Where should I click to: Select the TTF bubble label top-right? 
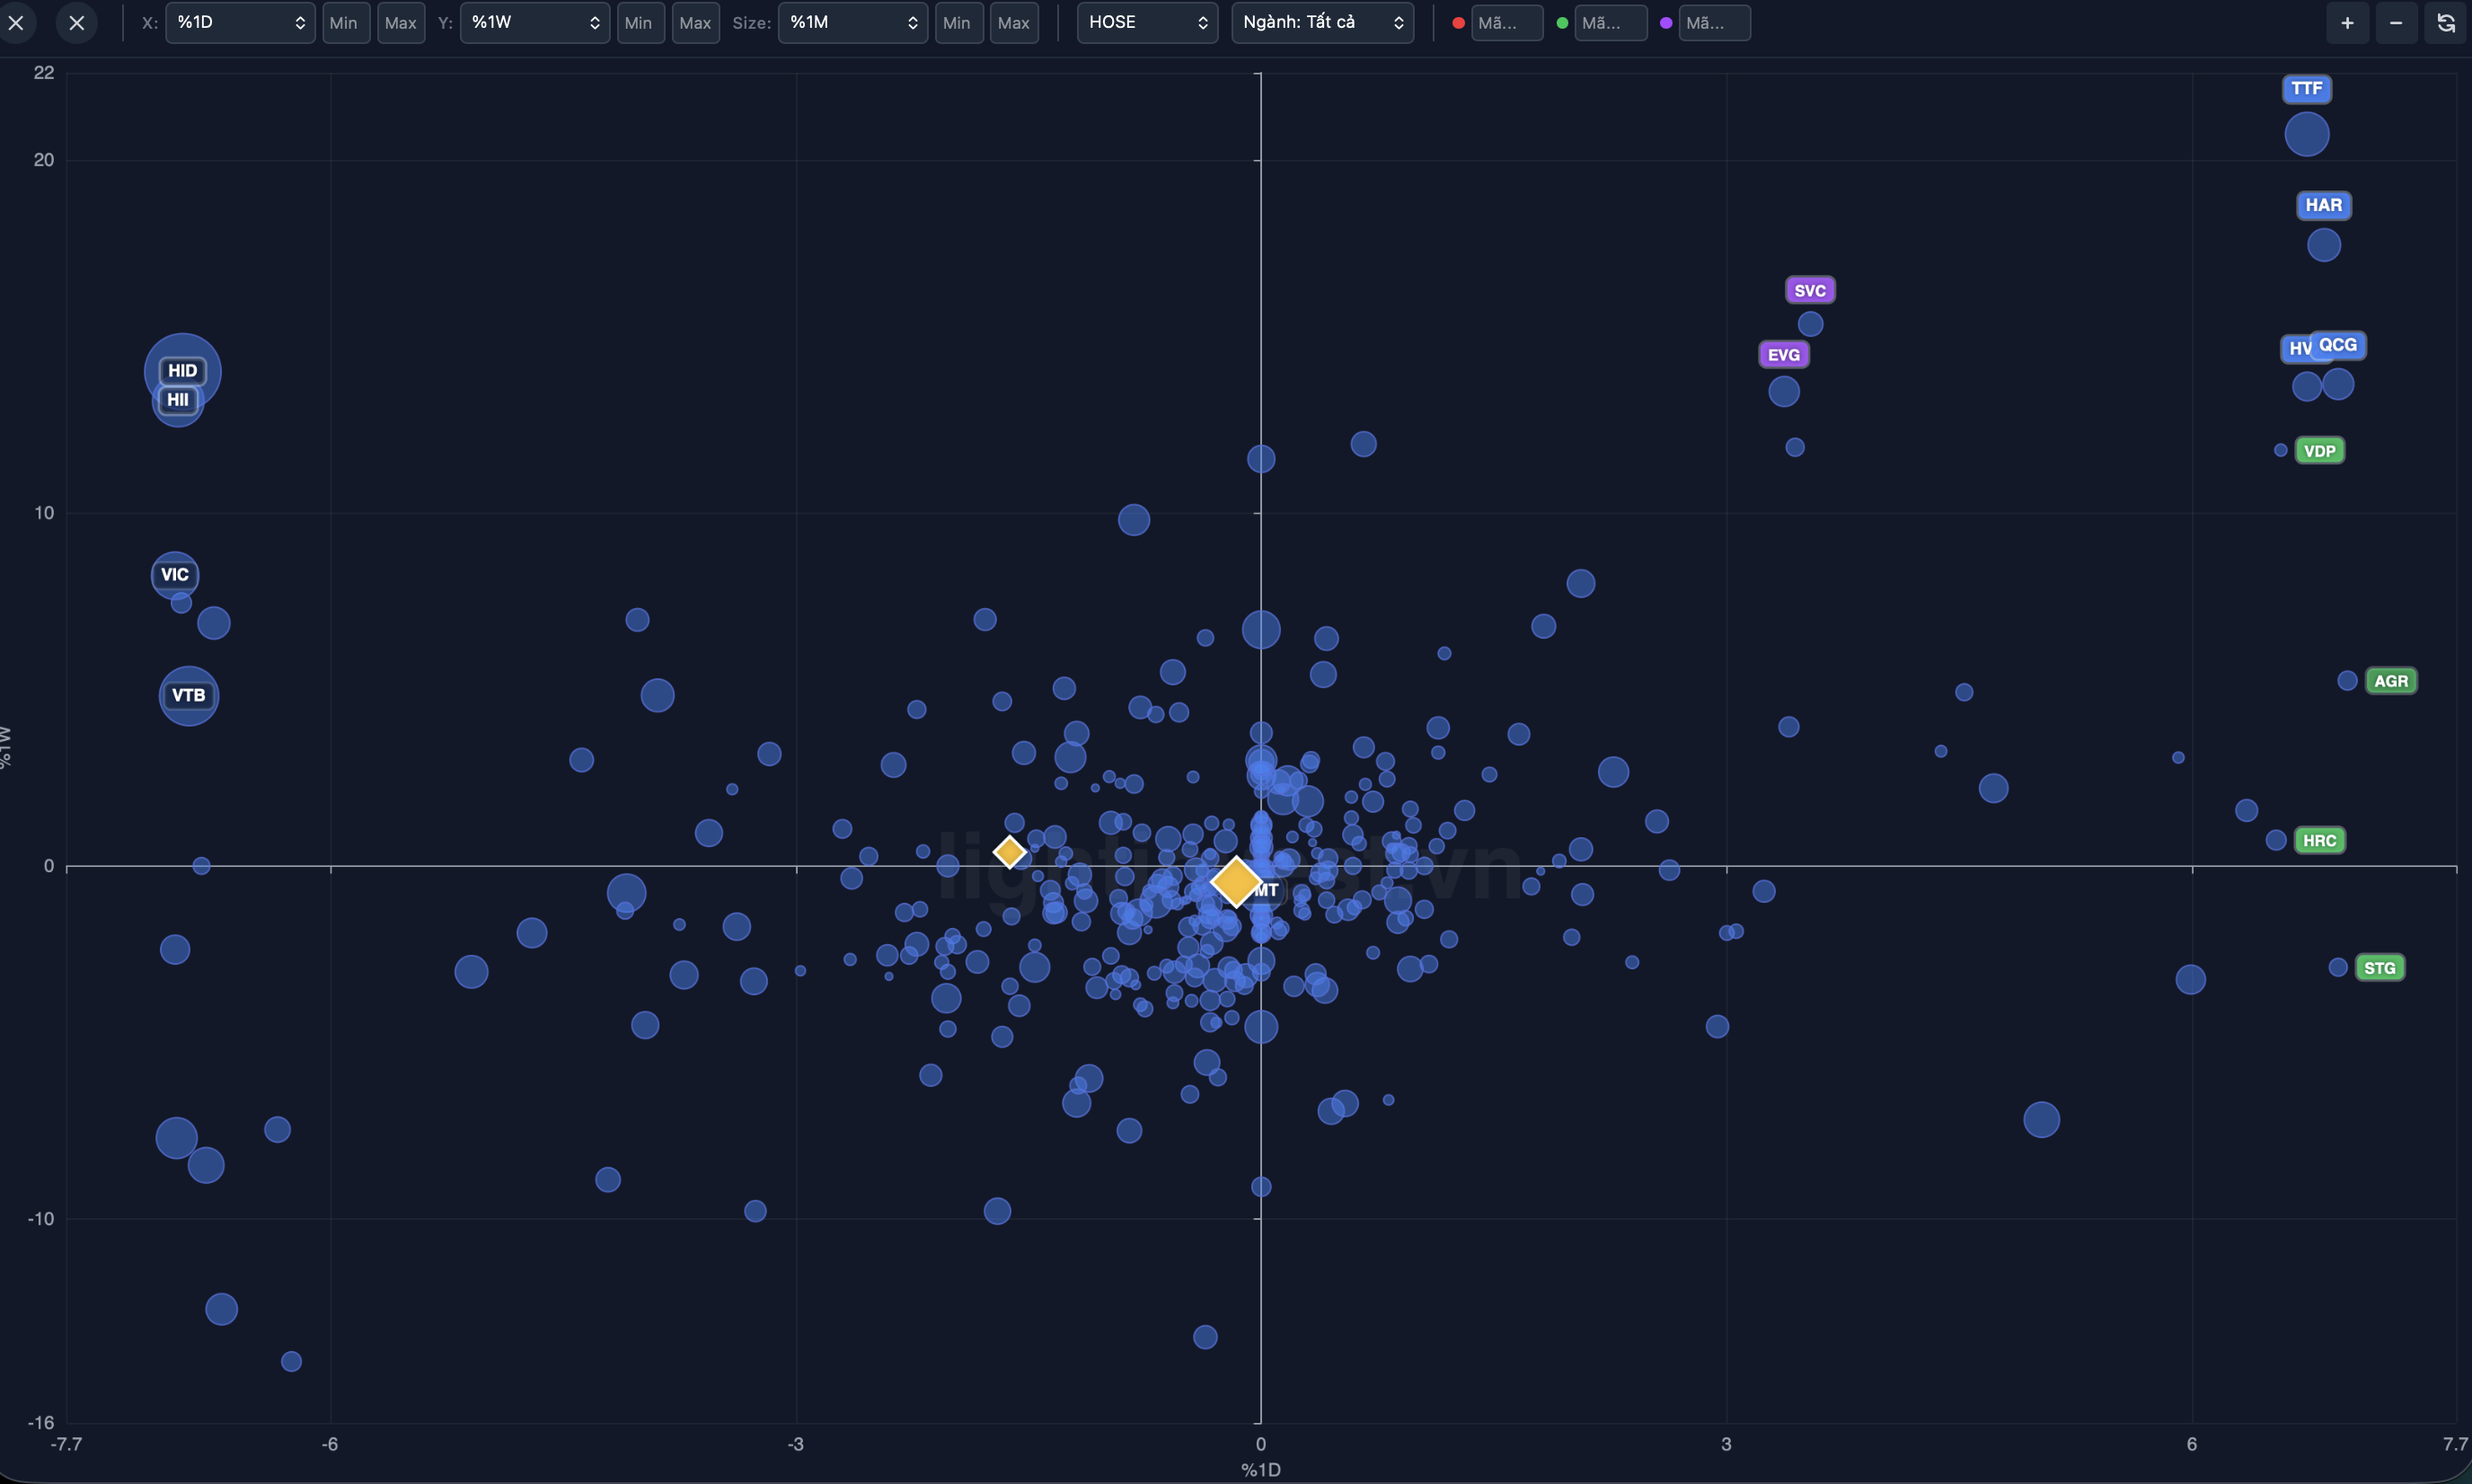click(x=2308, y=88)
